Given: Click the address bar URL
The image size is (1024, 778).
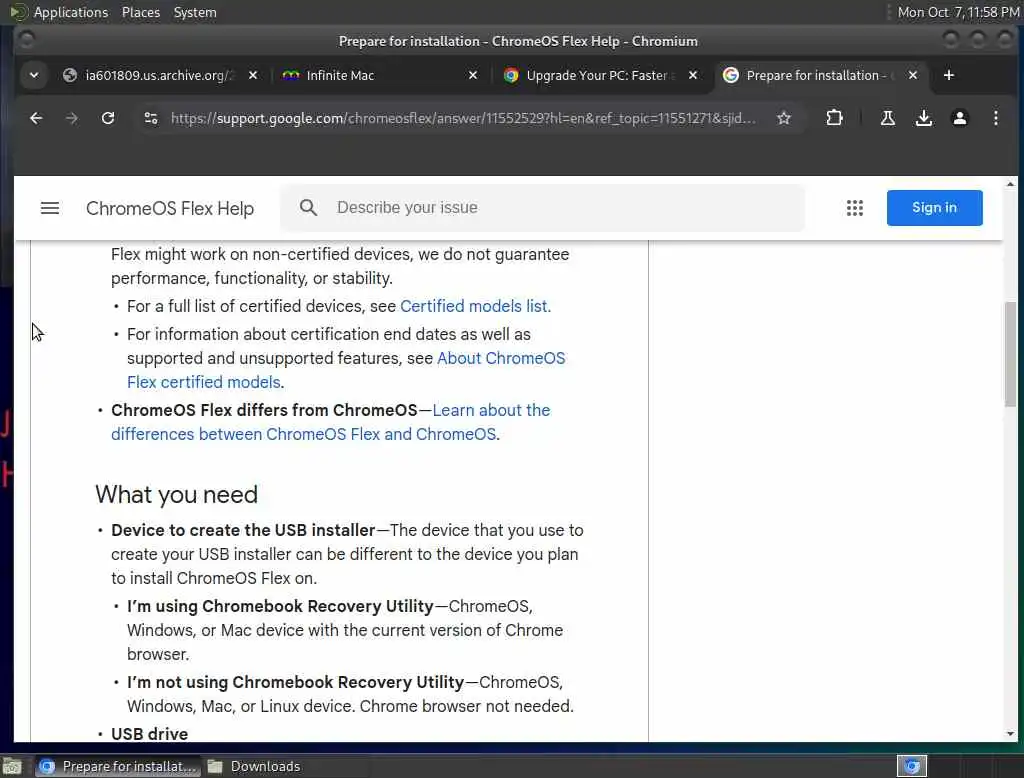Looking at the screenshot, I should coord(463,118).
